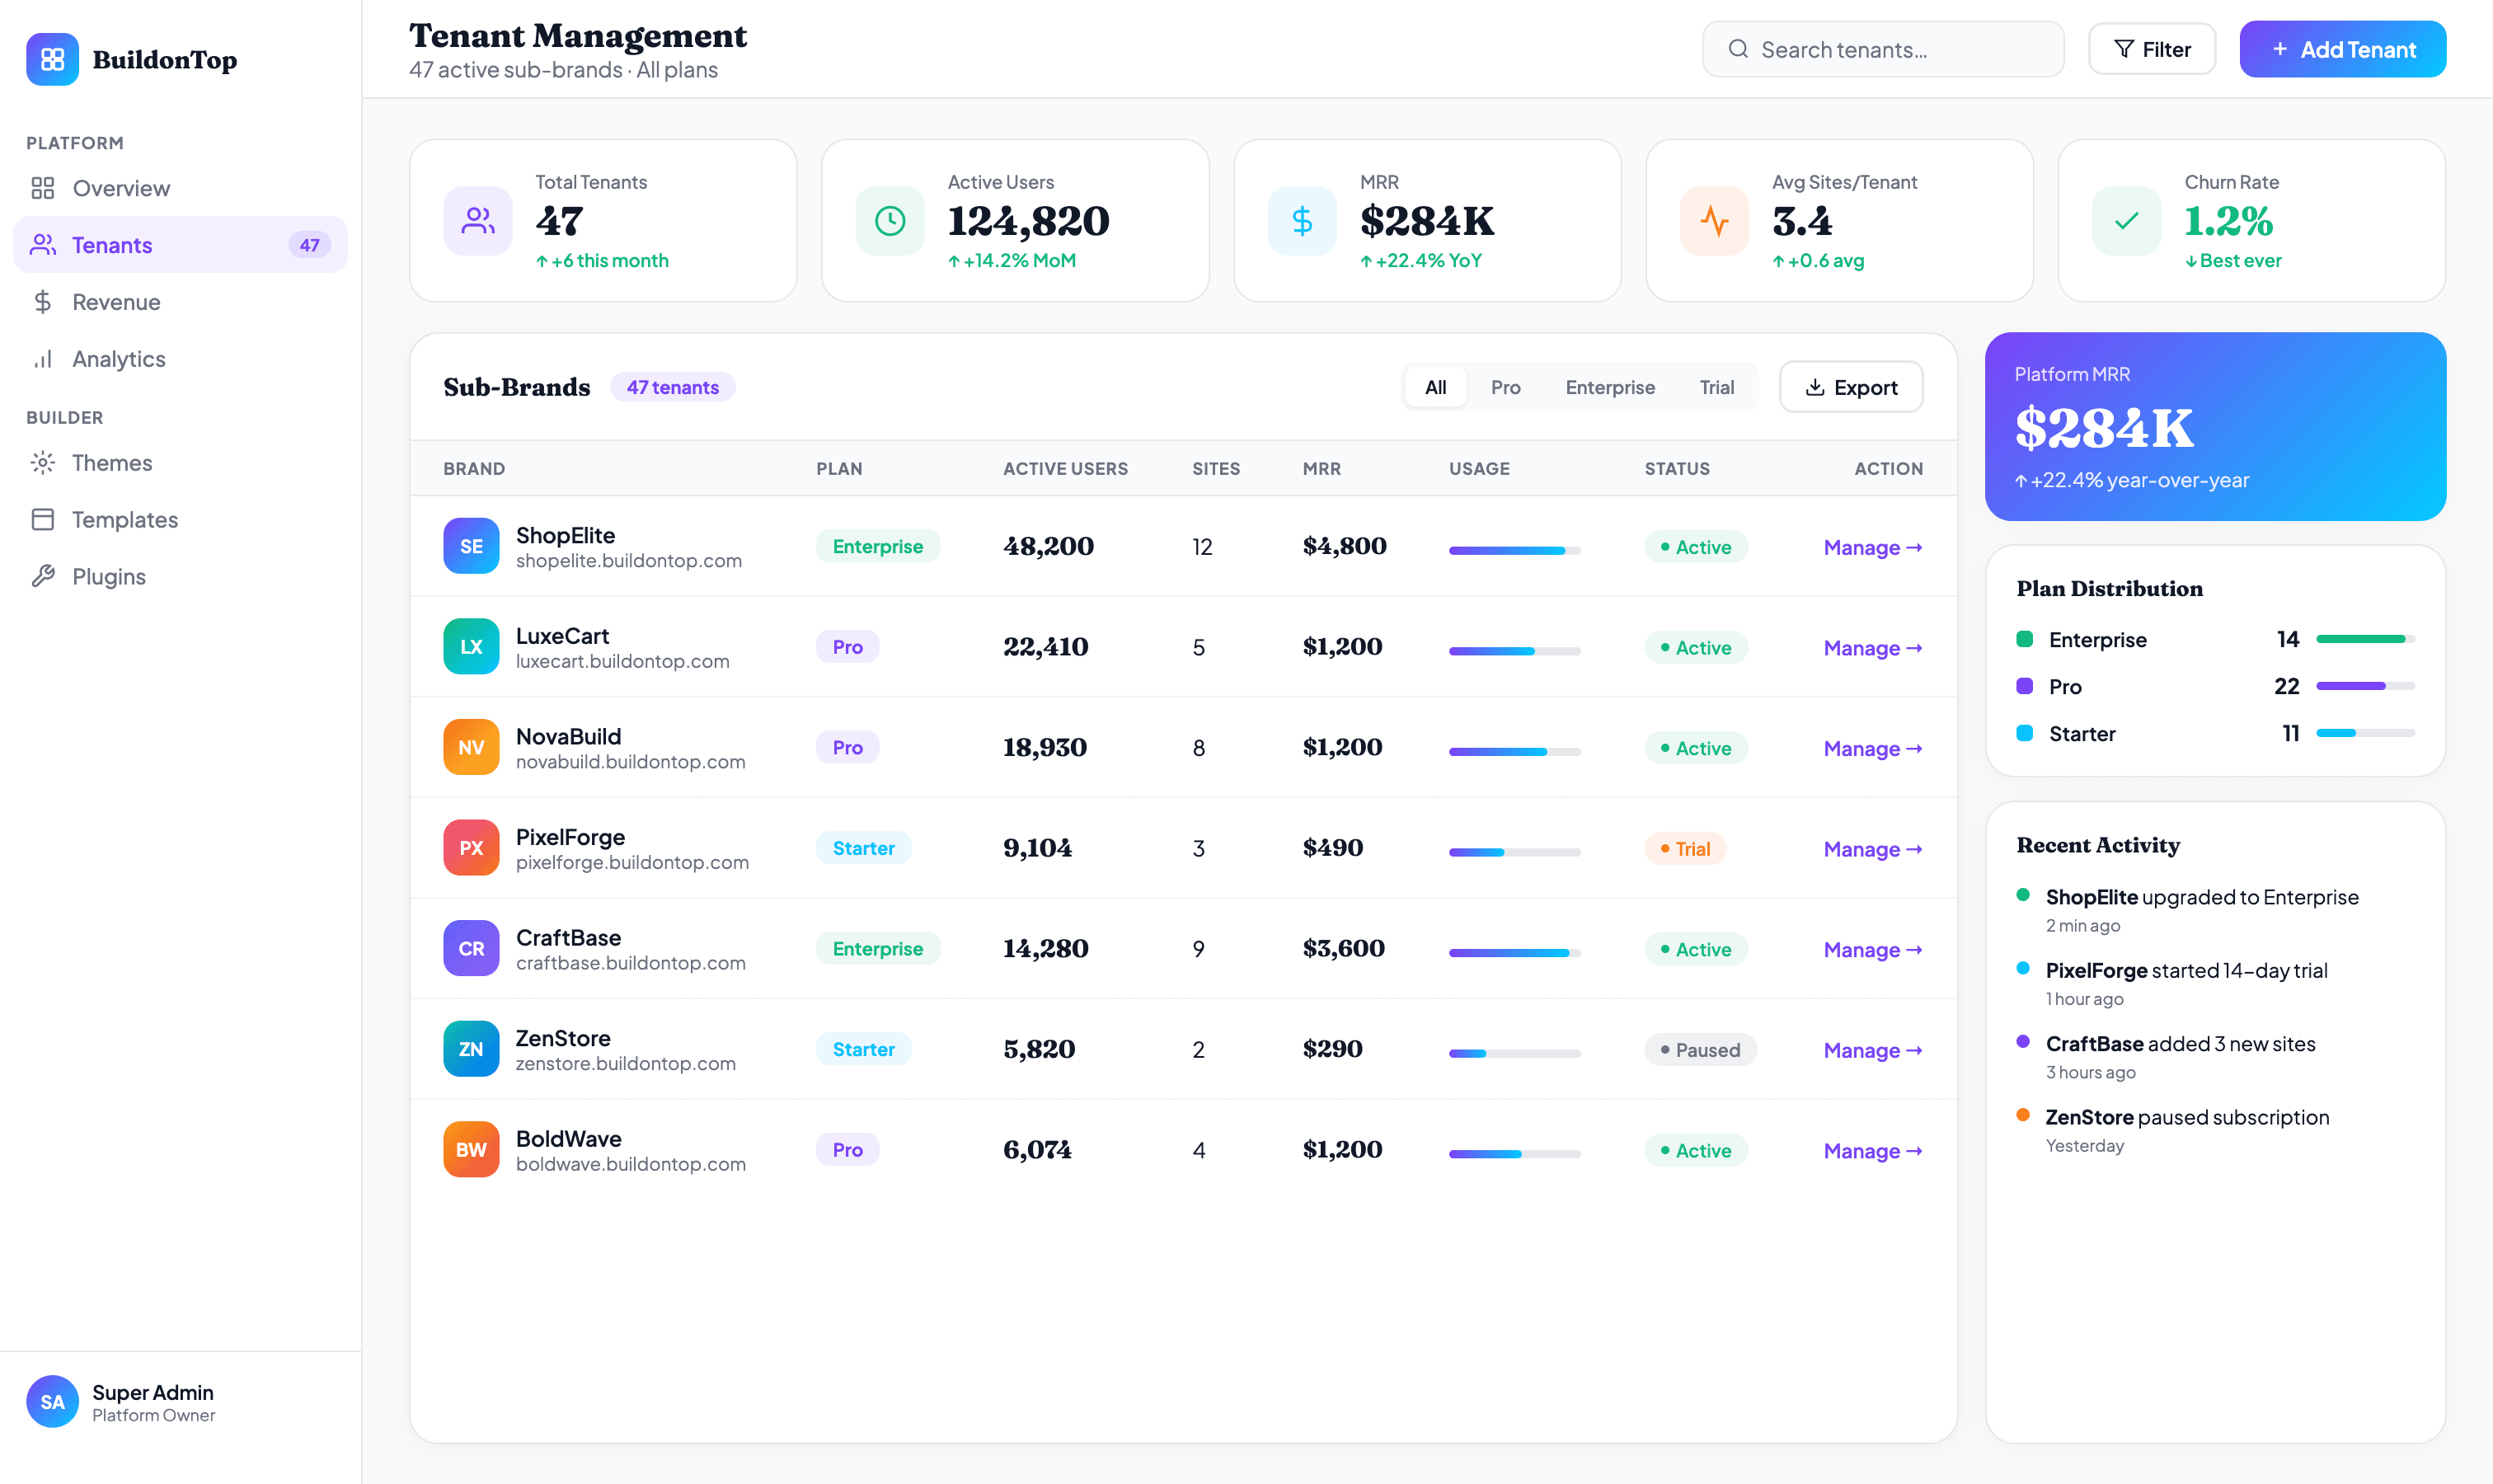Click the ShopElite SE brand avatar
2493x1484 pixels.
click(x=471, y=546)
